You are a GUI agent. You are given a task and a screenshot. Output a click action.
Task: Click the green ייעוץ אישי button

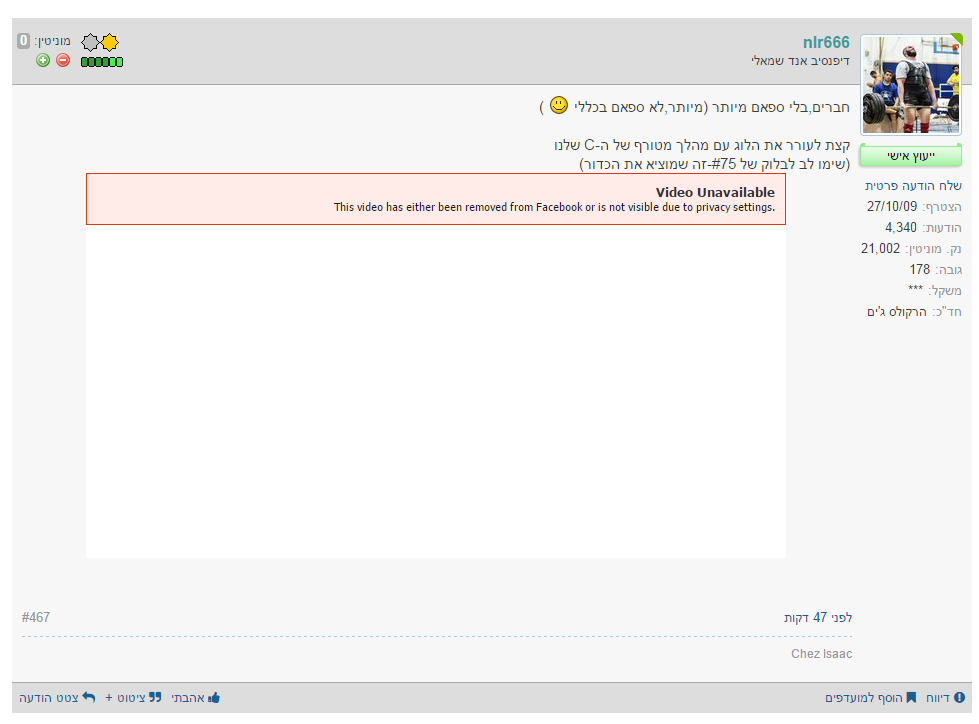tap(911, 155)
